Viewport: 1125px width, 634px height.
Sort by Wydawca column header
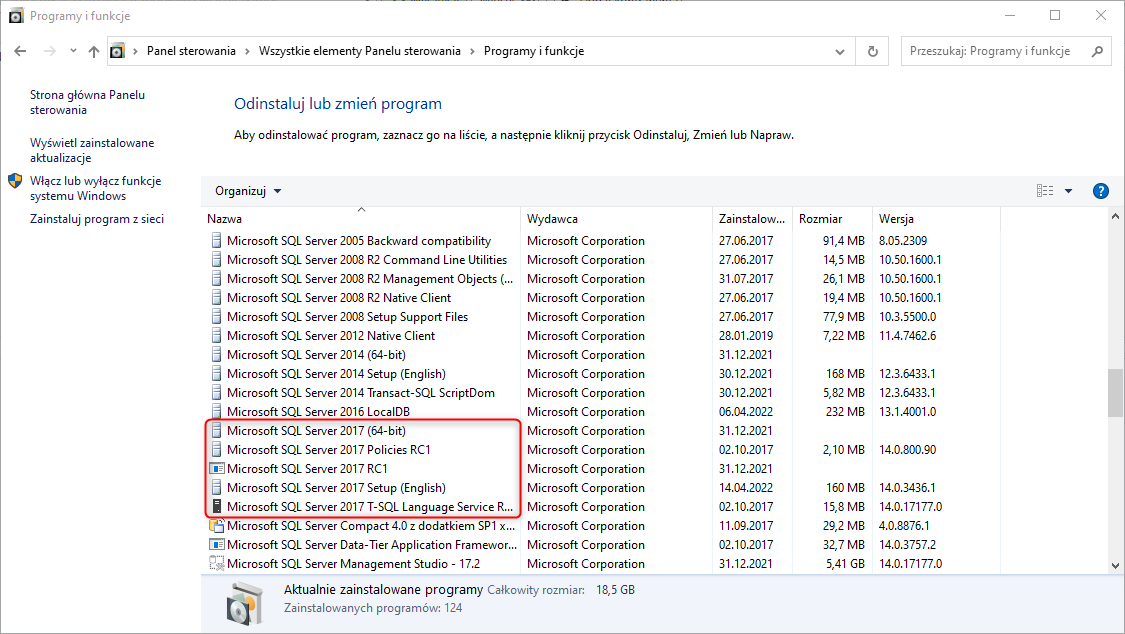point(616,219)
